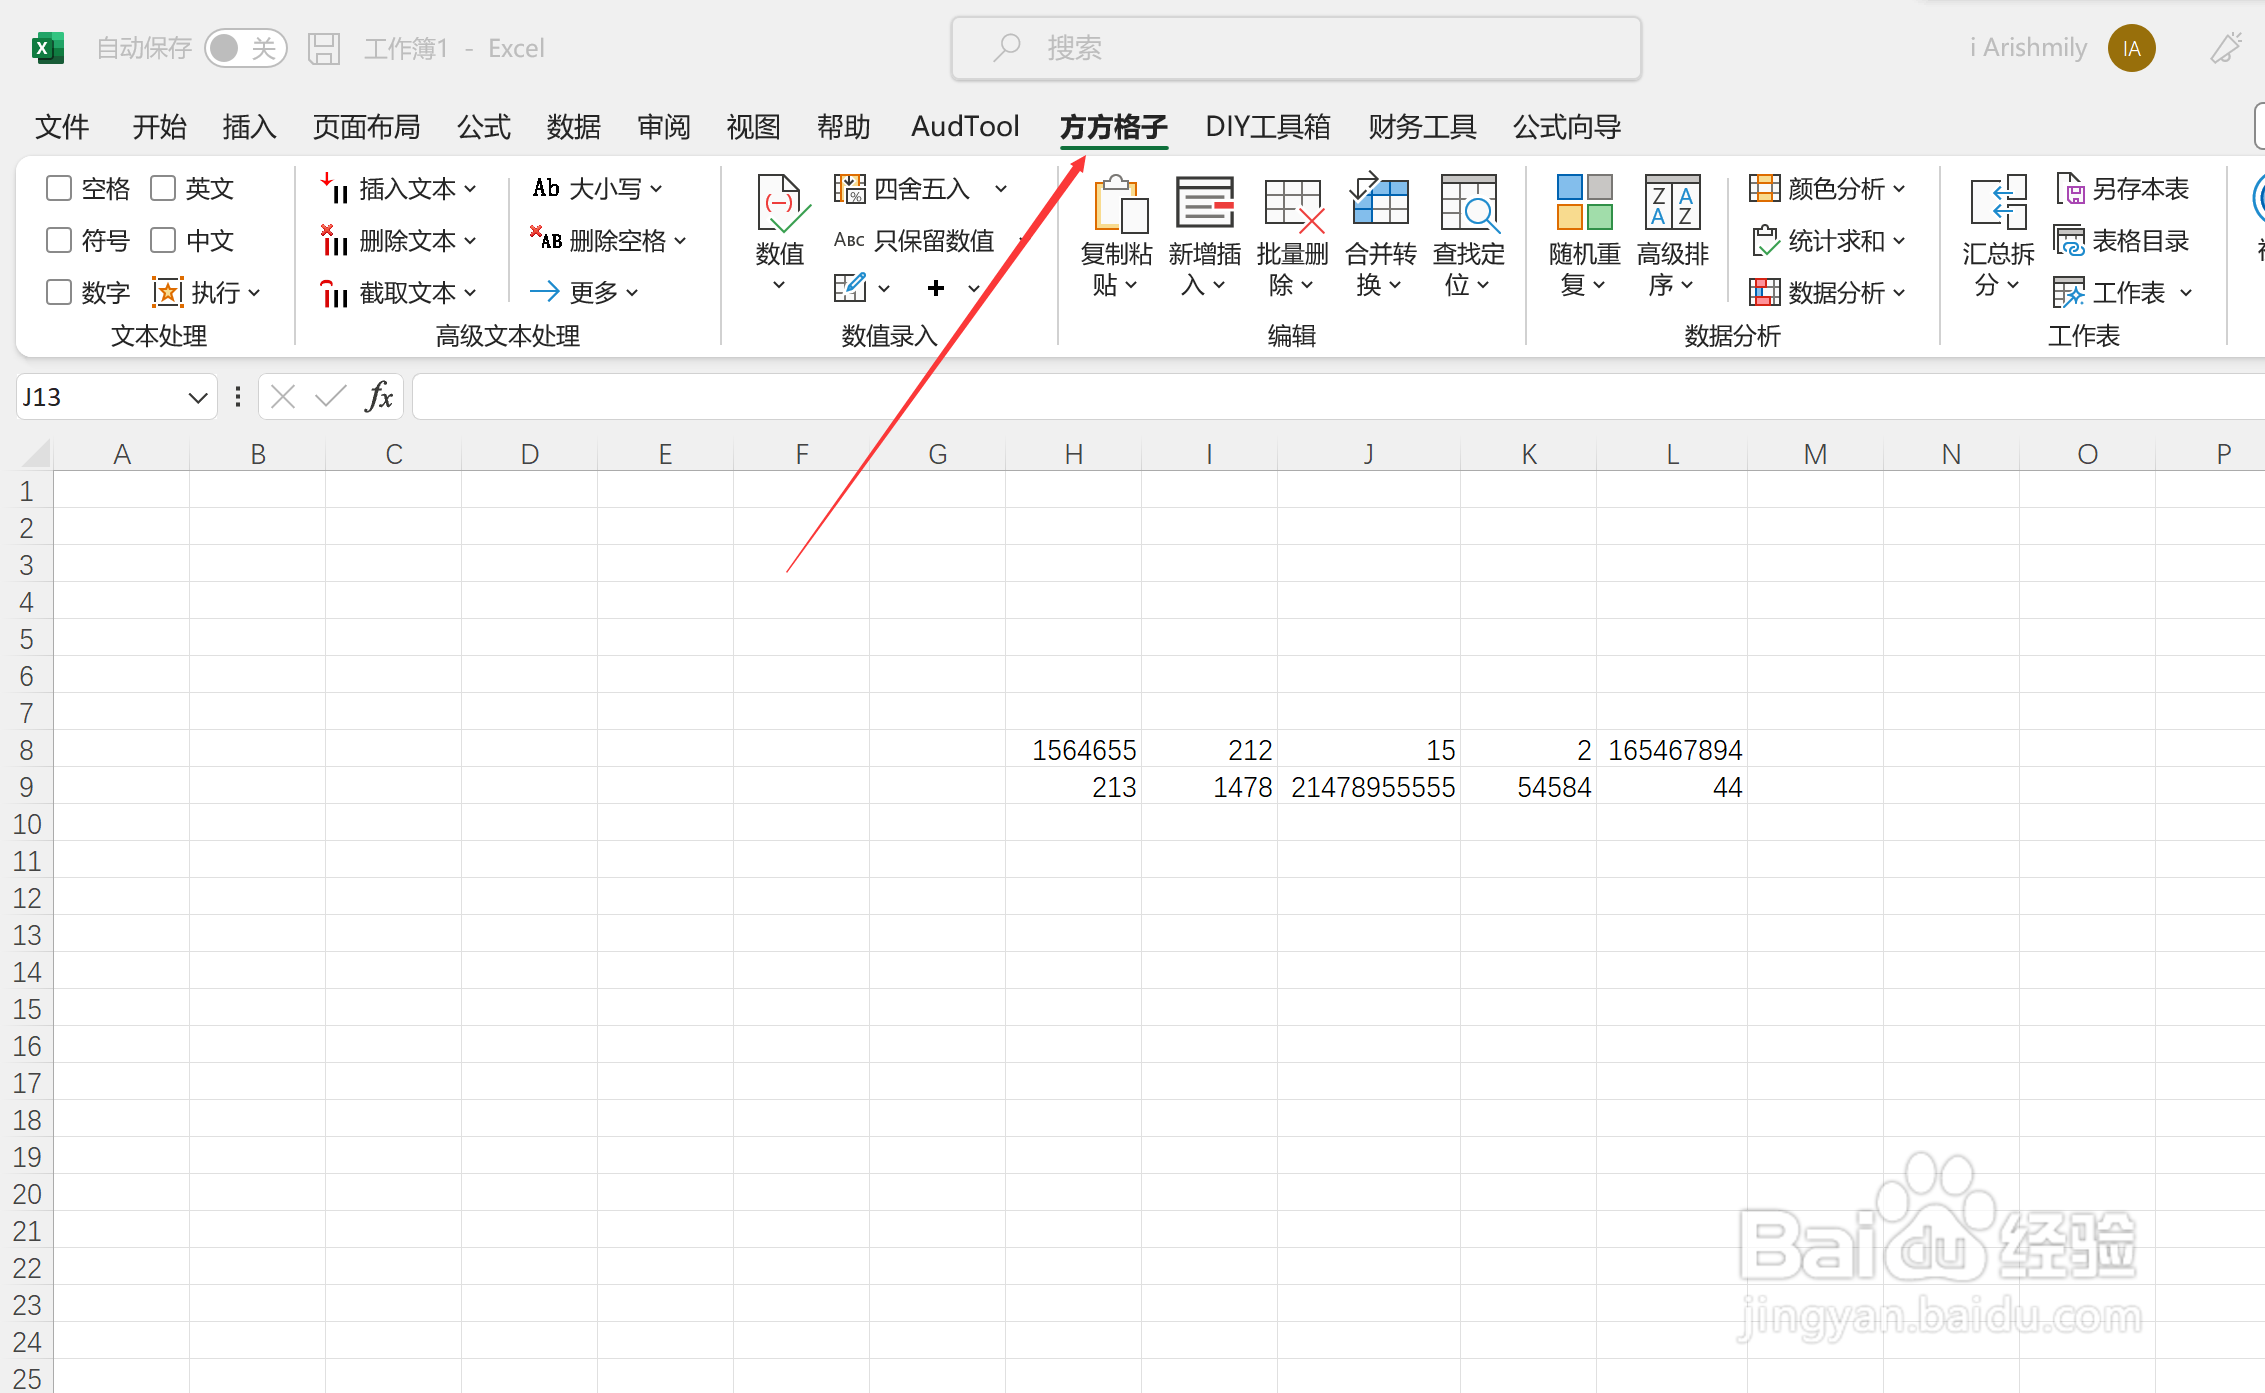This screenshot has width=2265, height=1393.
Task: Toggle the 自动保存 switch
Action: (246, 47)
